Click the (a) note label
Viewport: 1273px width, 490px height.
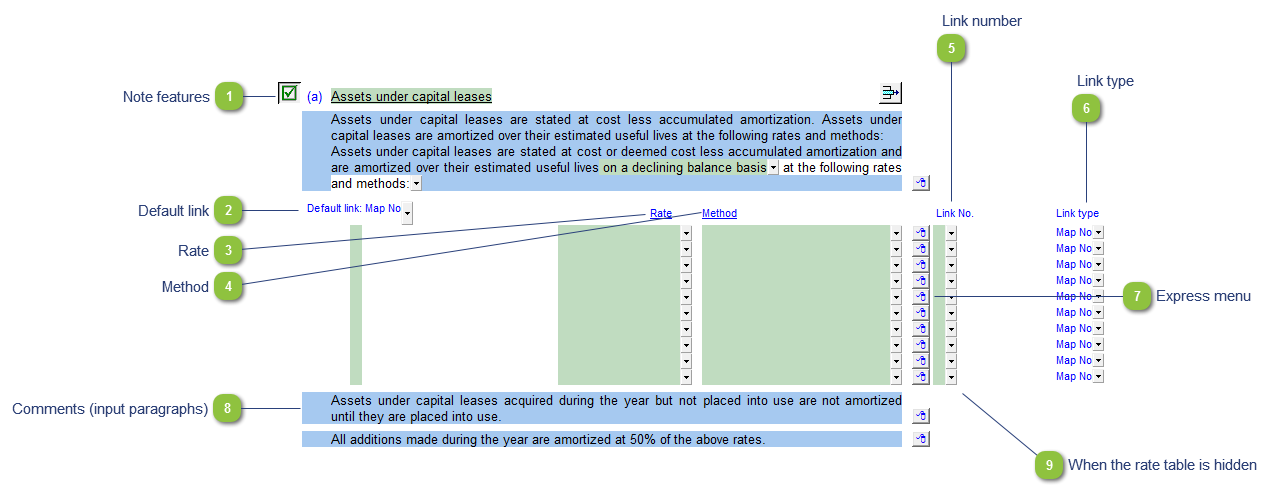click(x=314, y=97)
